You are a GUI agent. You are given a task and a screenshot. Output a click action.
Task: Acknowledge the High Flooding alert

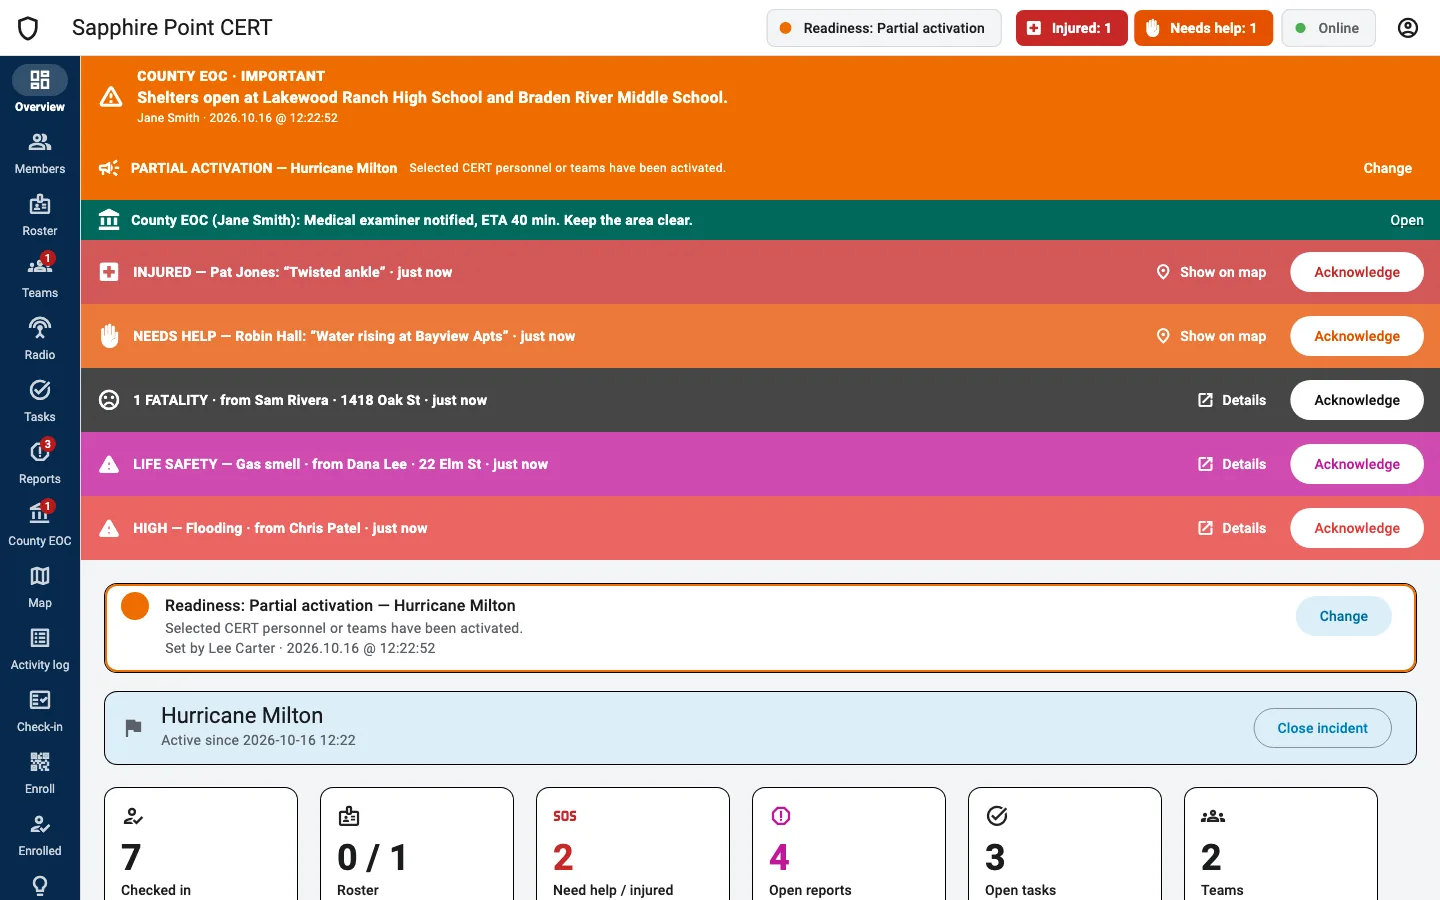click(x=1357, y=528)
